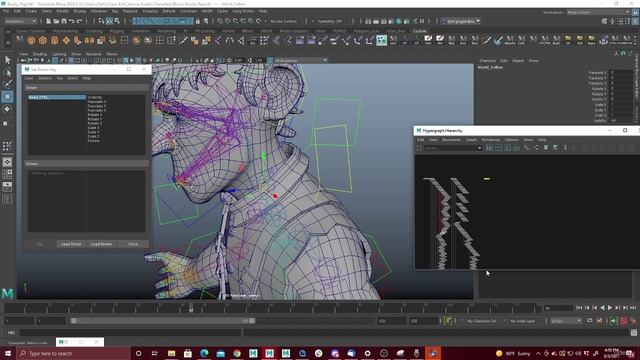Play the animation backward

tap(602, 308)
